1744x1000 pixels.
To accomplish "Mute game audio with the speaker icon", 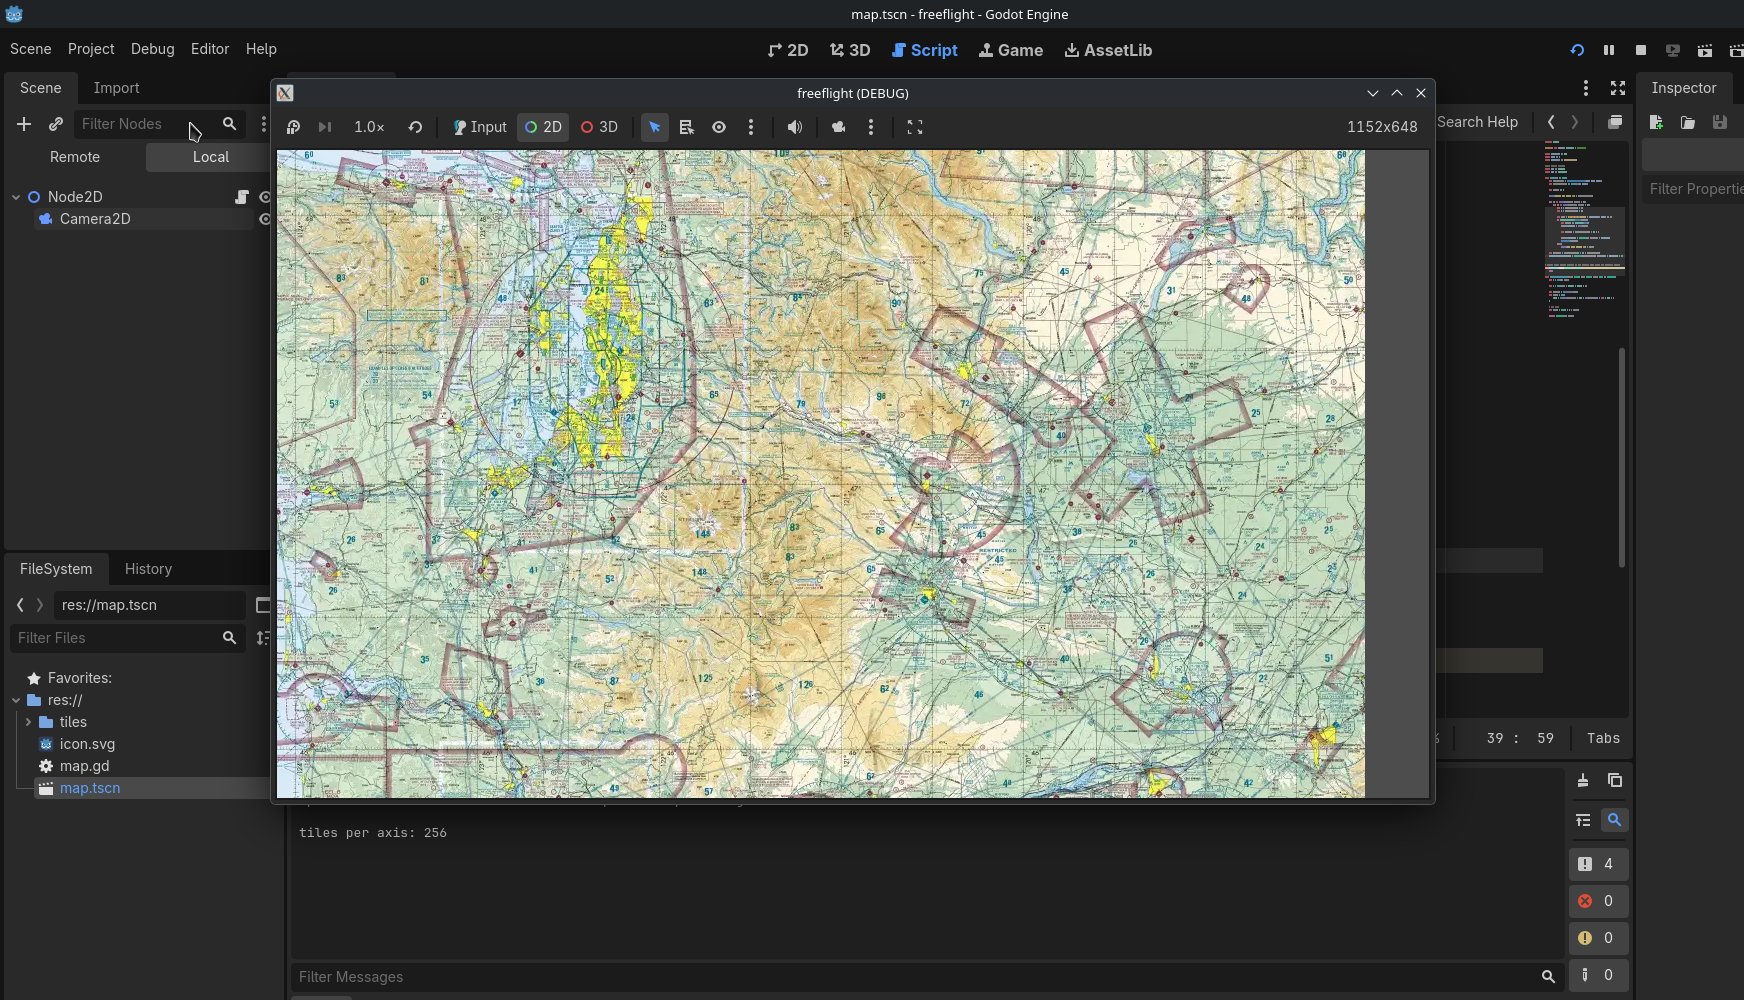I will coord(794,127).
